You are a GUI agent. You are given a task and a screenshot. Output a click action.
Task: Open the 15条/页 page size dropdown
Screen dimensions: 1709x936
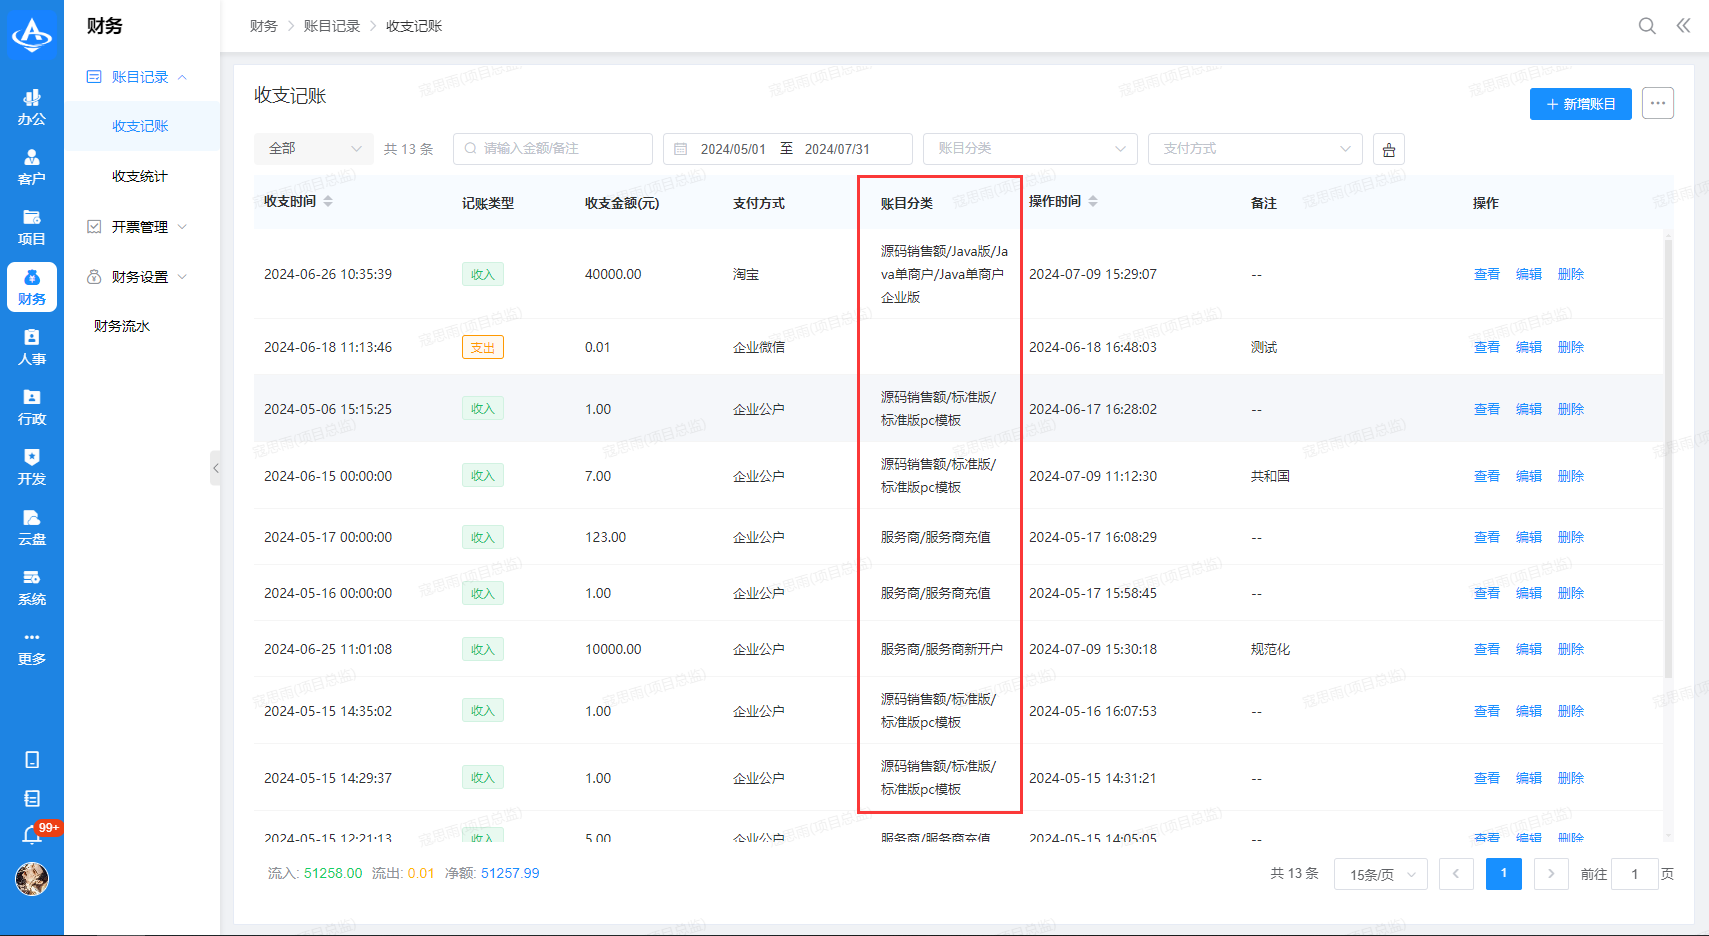tap(1381, 874)
